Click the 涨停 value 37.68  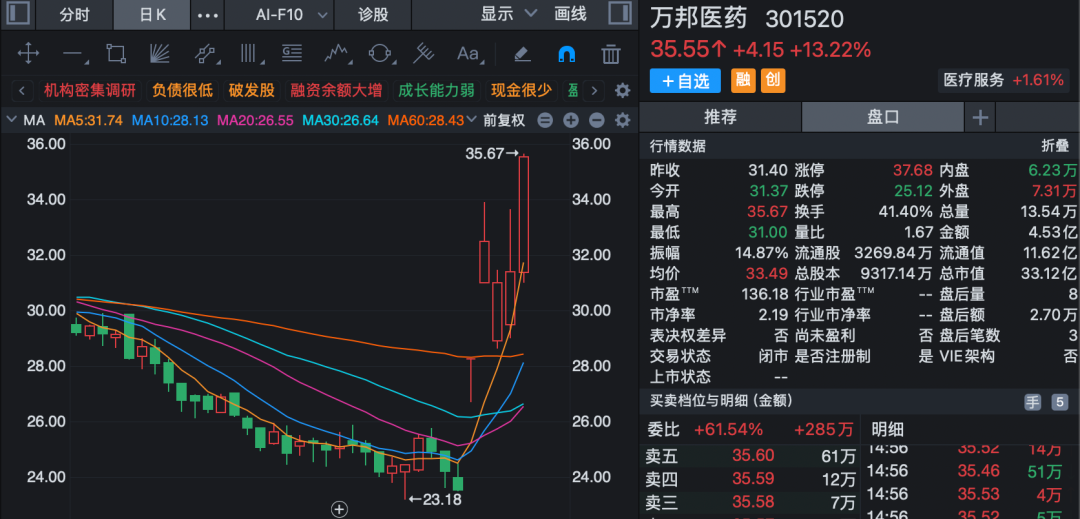[912, 170]
